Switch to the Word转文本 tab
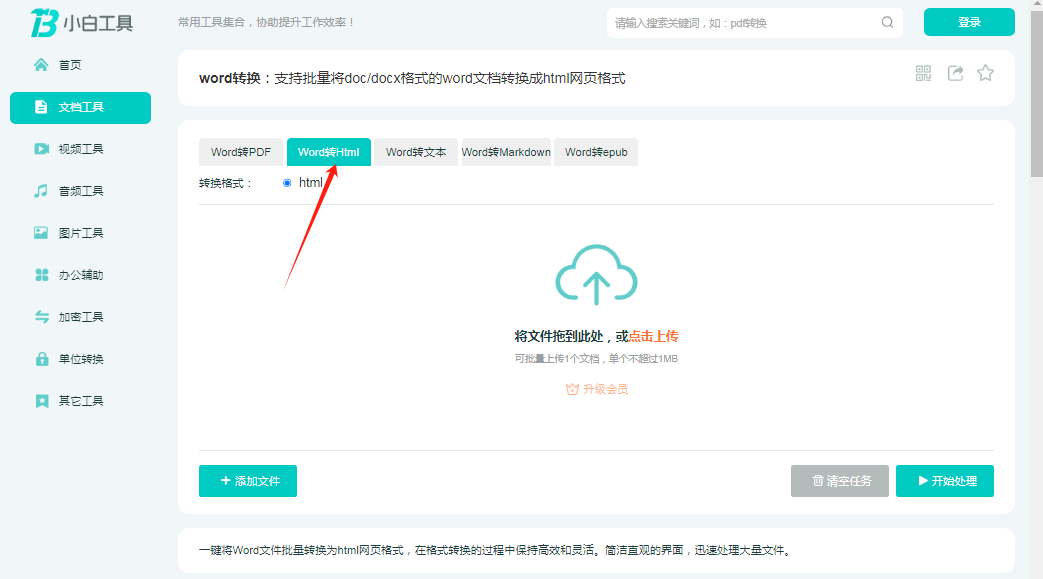 pos(416,152)
